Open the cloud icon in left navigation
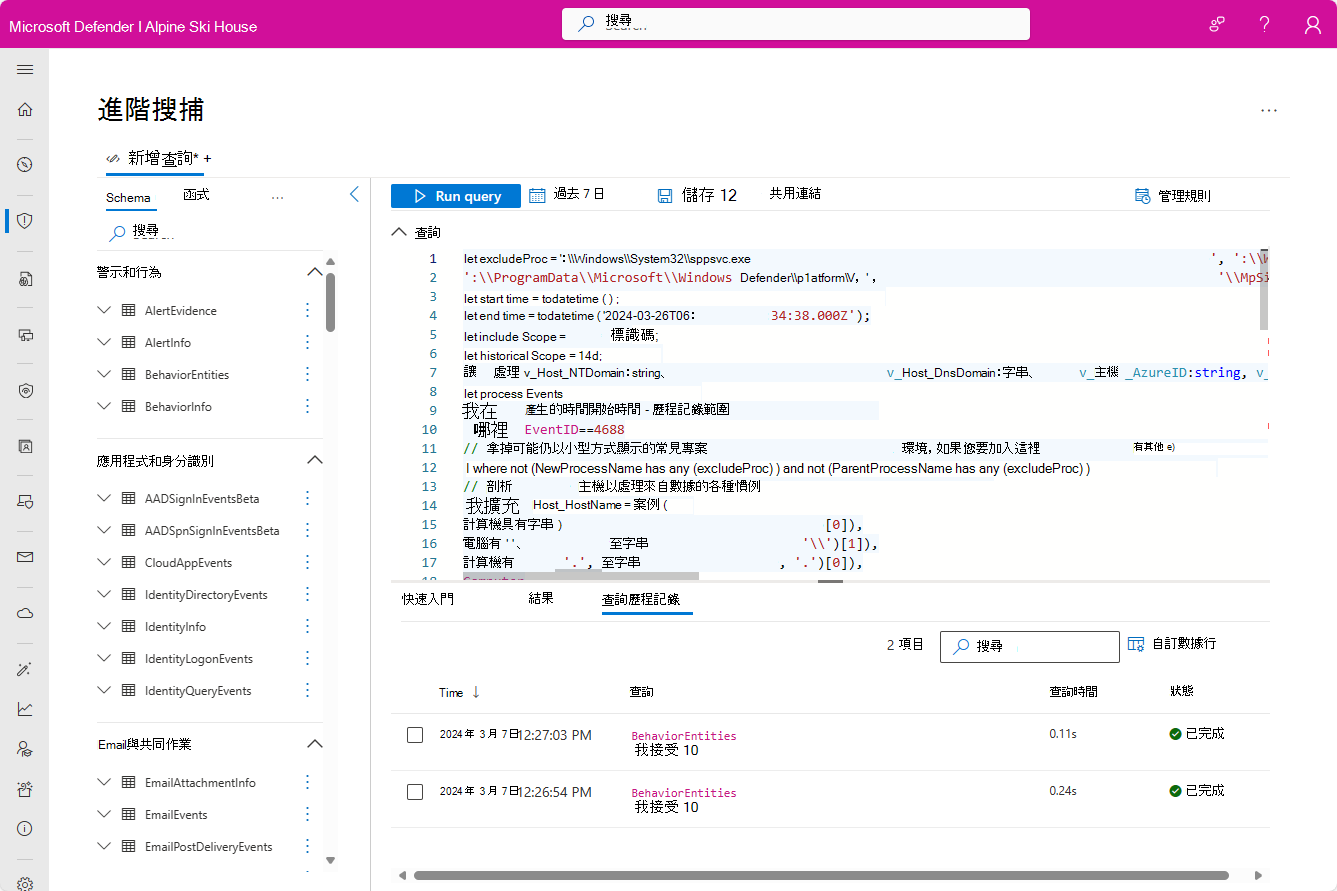Viewport: 1337px width, 891px height. click(x=25, y=613)
